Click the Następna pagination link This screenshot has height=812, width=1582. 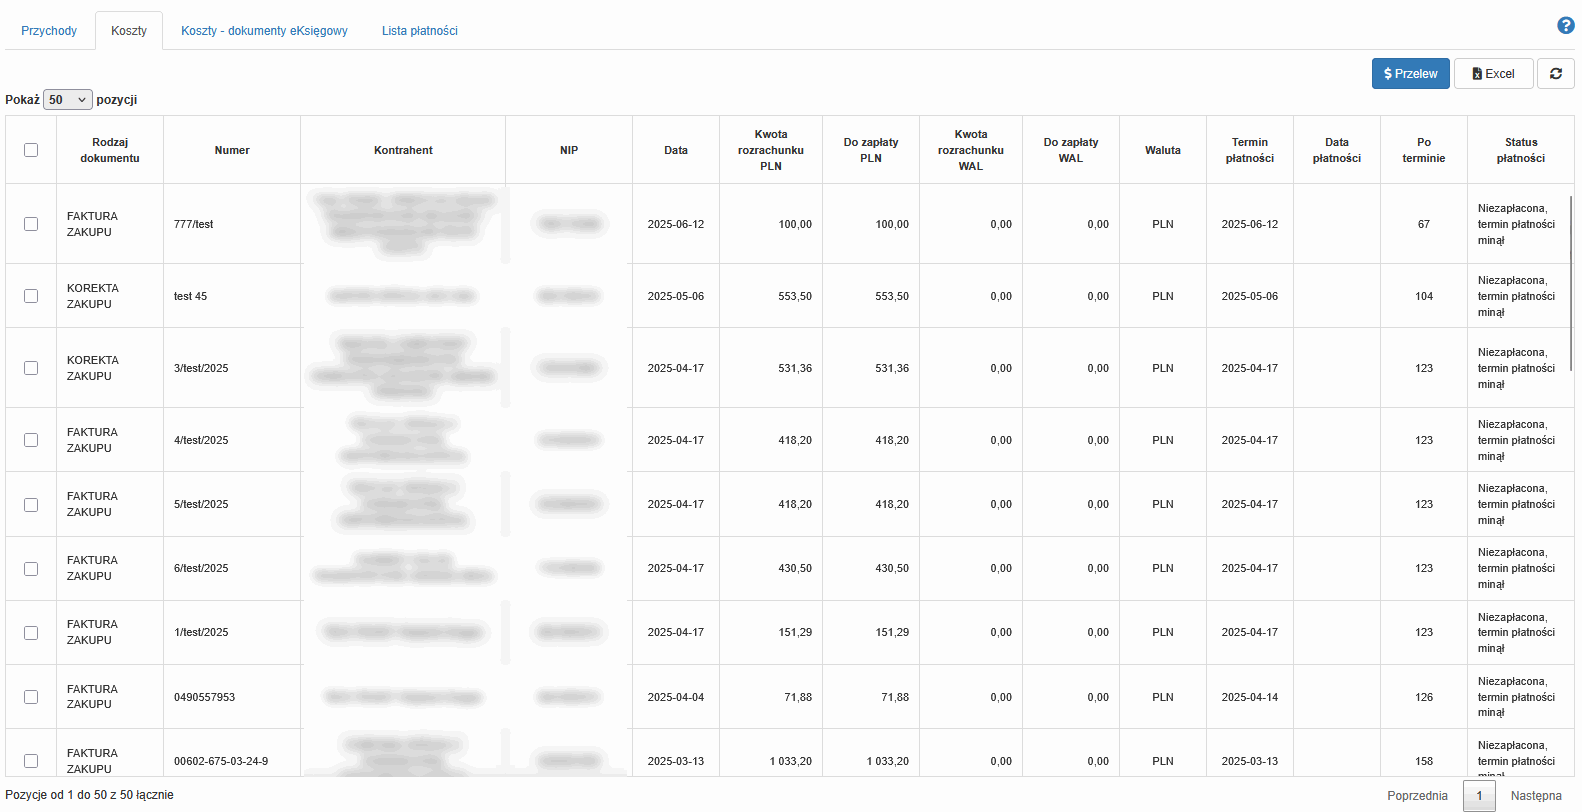(x=1535, y=796)
